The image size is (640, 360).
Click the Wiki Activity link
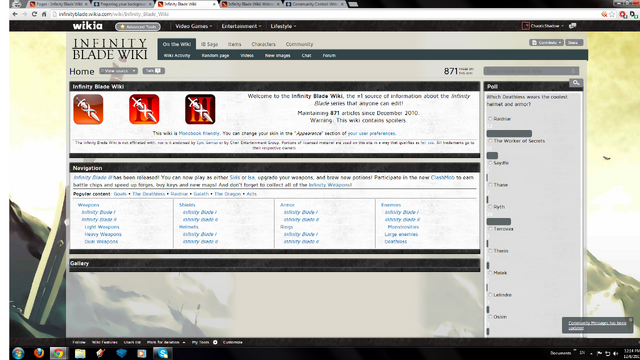point(177,56)
